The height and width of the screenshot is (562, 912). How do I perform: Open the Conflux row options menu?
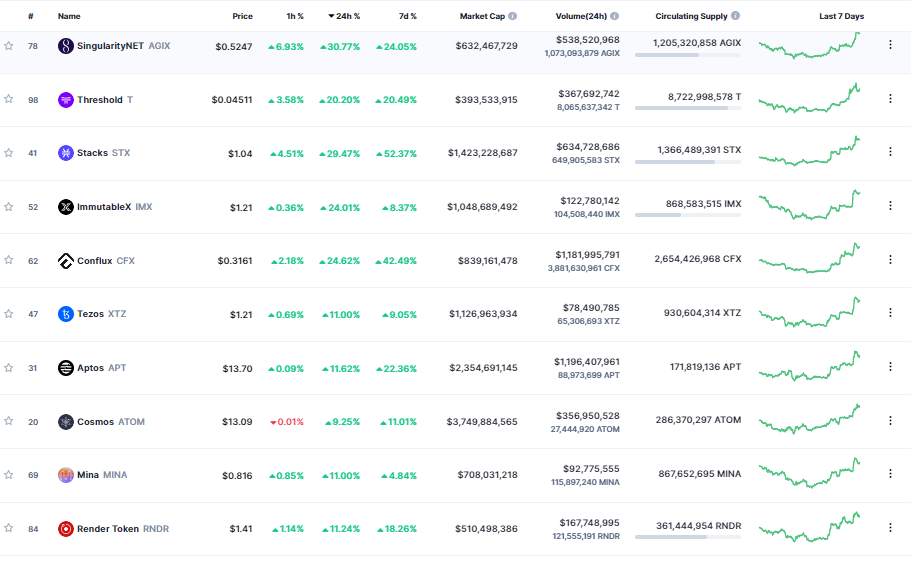click(890, 259)
